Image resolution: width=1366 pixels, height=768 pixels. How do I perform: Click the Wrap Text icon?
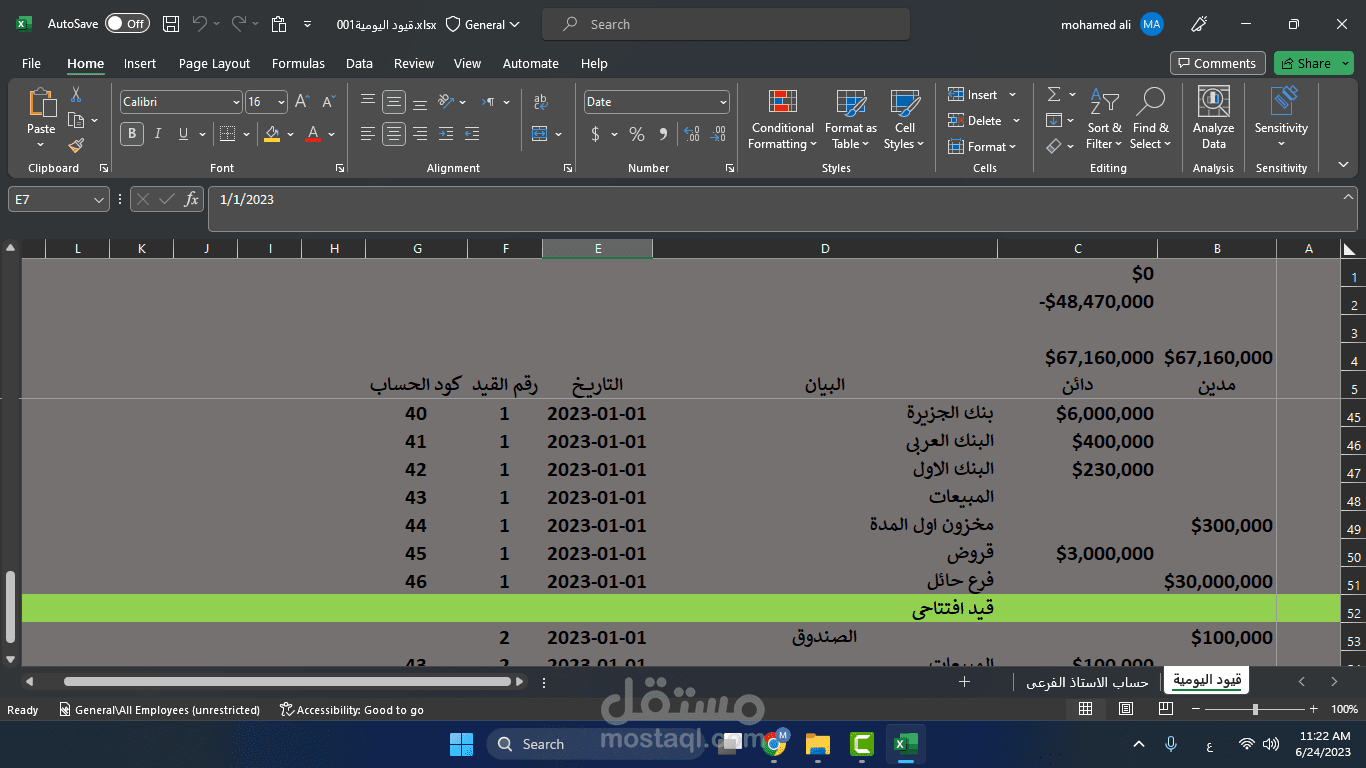point(541,102)
